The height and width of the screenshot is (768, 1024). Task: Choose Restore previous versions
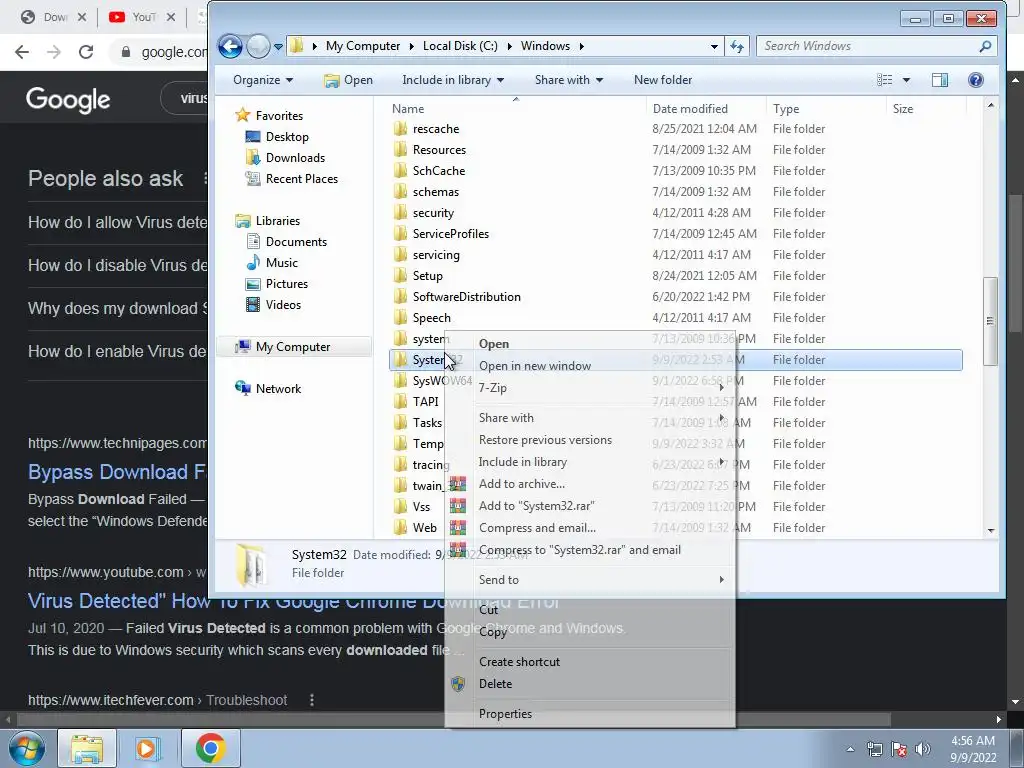(x=589, y=440)
